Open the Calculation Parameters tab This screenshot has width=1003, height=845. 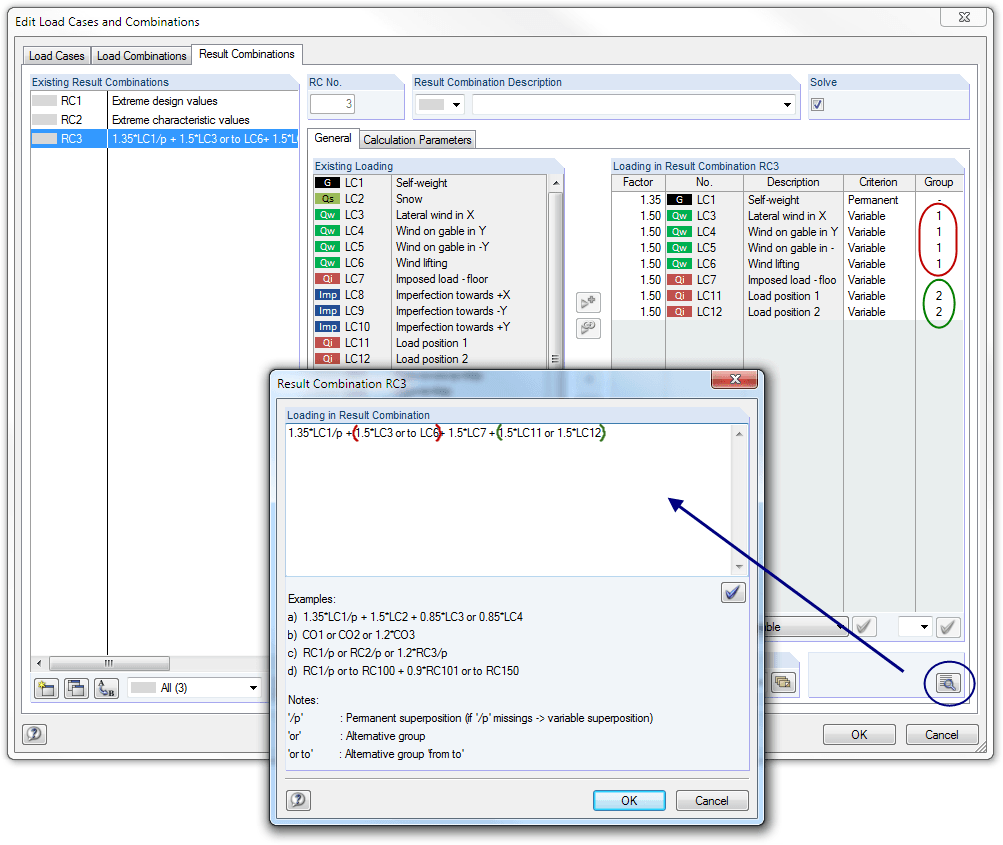416,139
